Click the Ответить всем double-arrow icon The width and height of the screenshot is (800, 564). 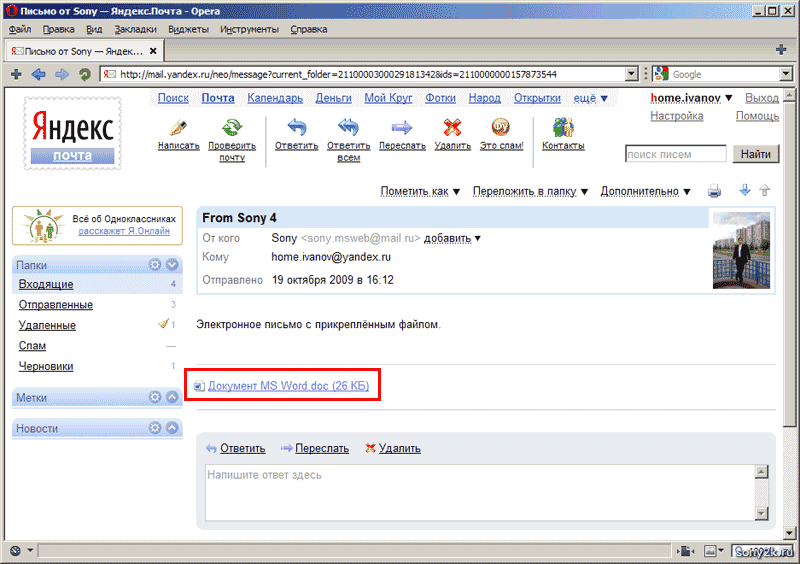348,127
